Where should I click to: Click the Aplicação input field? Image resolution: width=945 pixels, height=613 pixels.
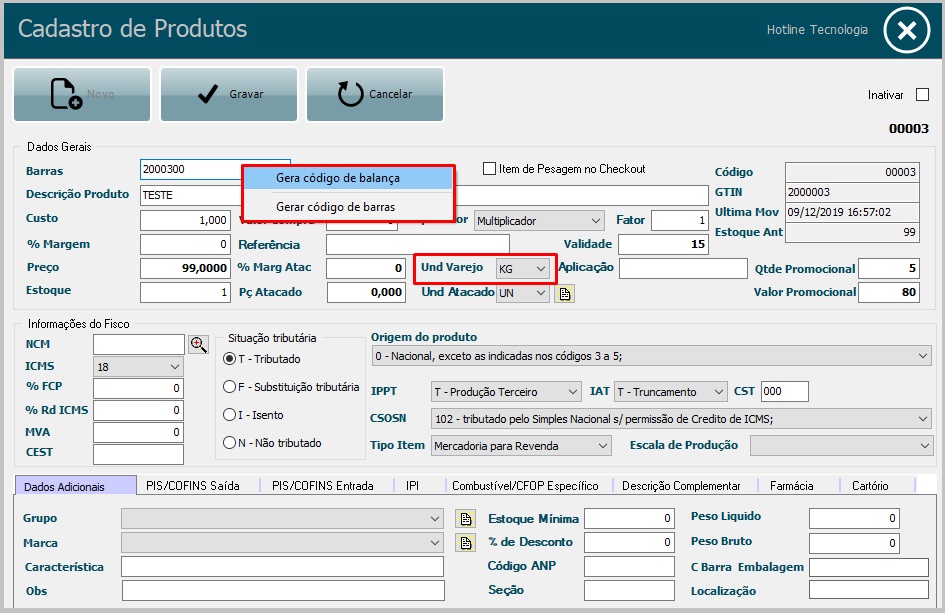[x=683, y=269]
